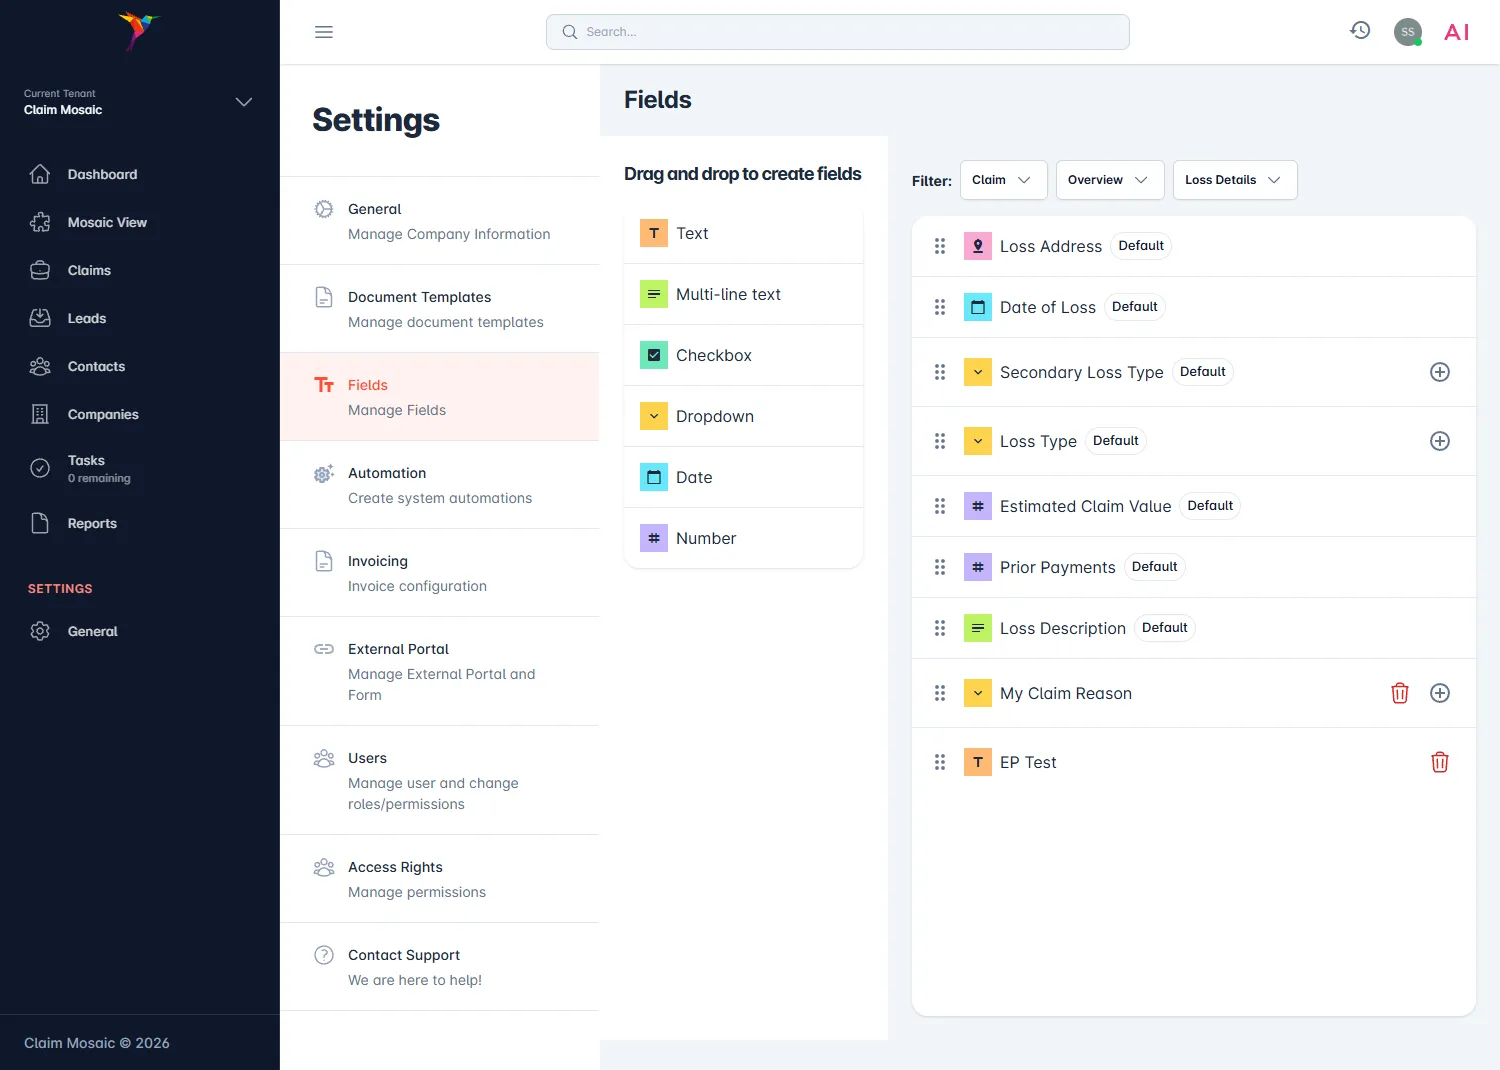The image size is (1500, 1070).
Task: Click the Checkbox field type in the palette
Action: click(713, 355)
